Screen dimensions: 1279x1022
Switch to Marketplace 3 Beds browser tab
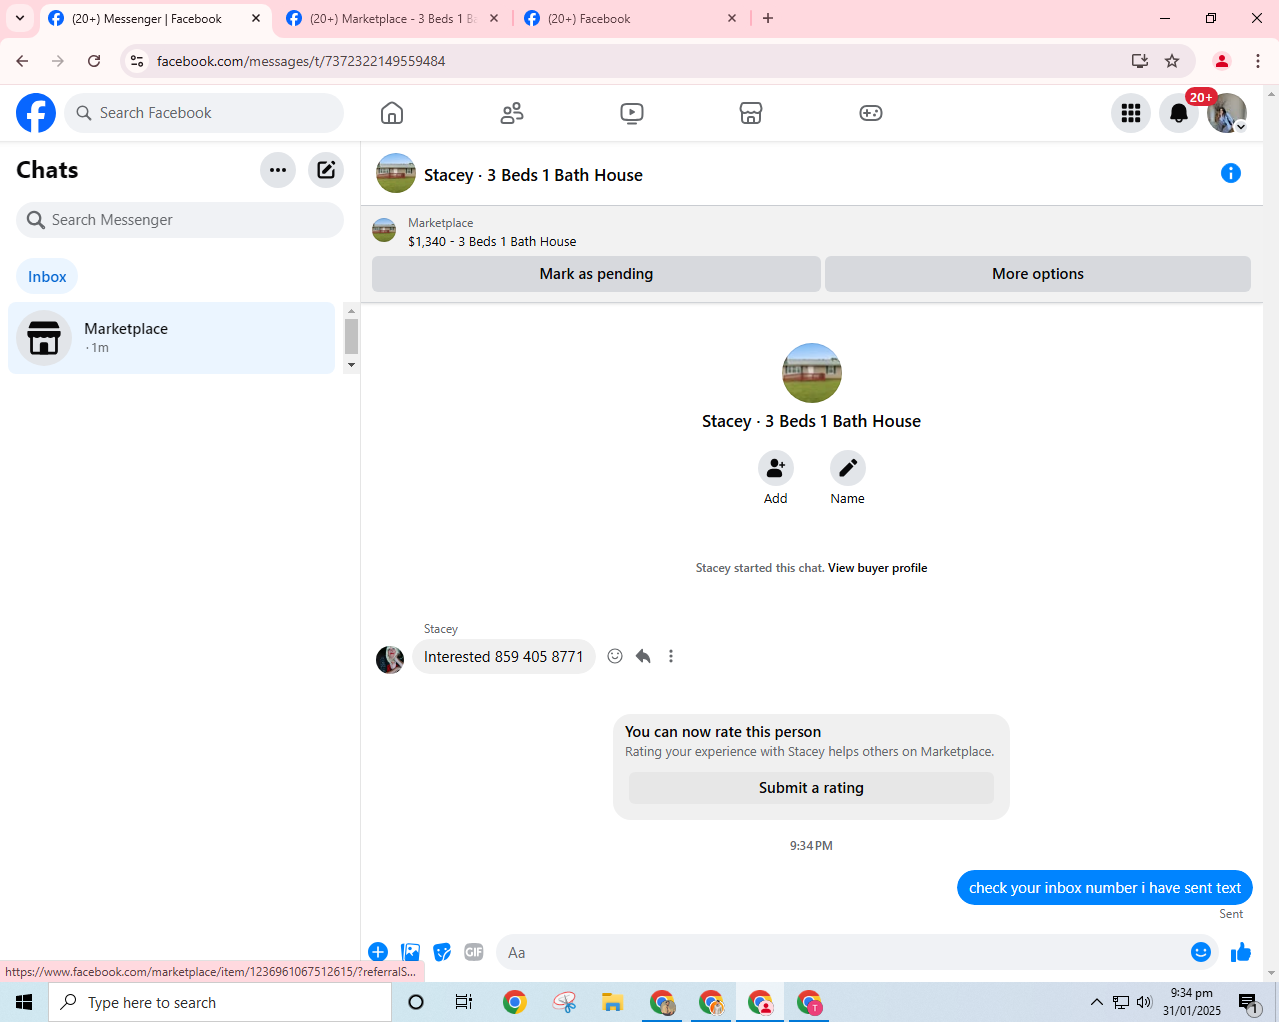pyautogui.click(x=392, y=18)
